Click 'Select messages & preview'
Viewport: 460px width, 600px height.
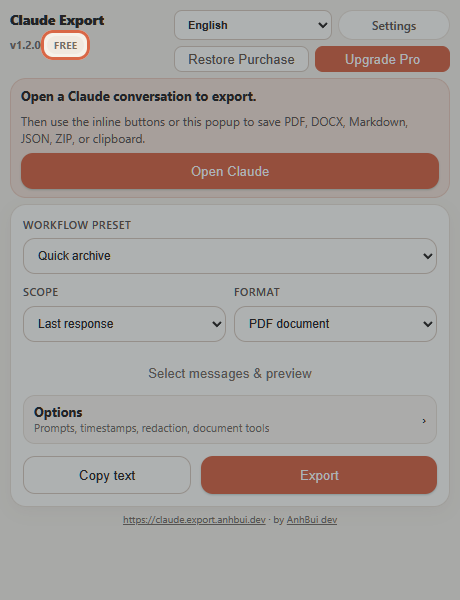click(230, 373)
